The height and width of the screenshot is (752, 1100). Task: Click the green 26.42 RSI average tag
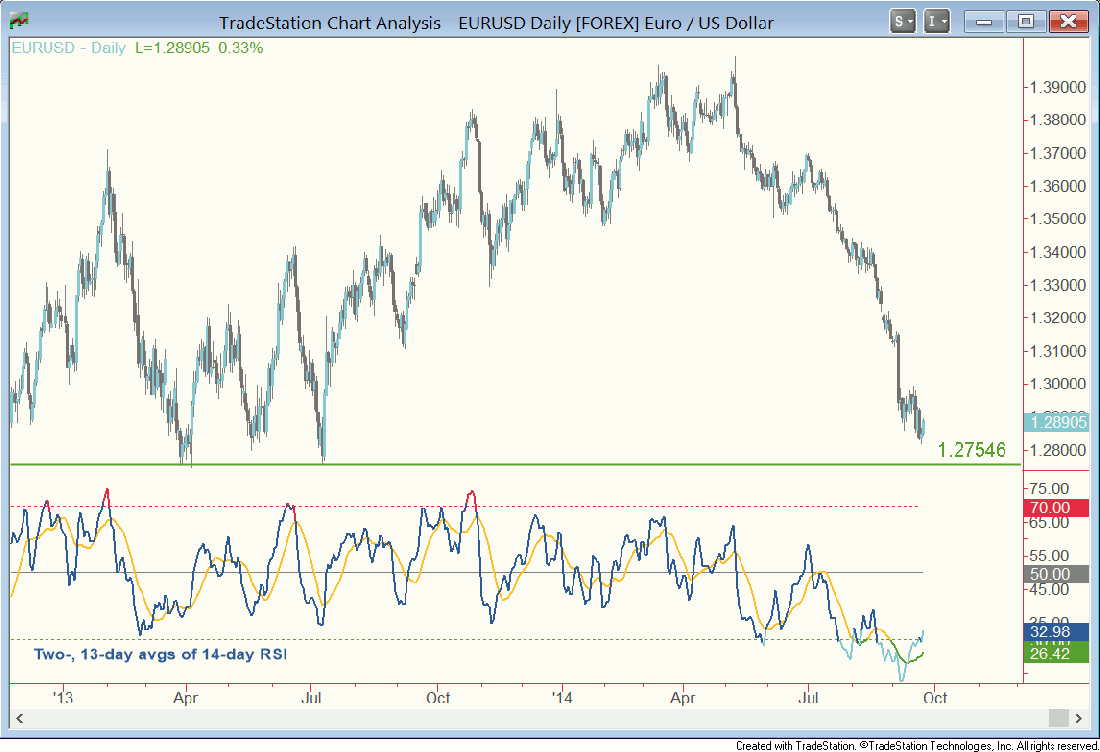[1059, 653]
